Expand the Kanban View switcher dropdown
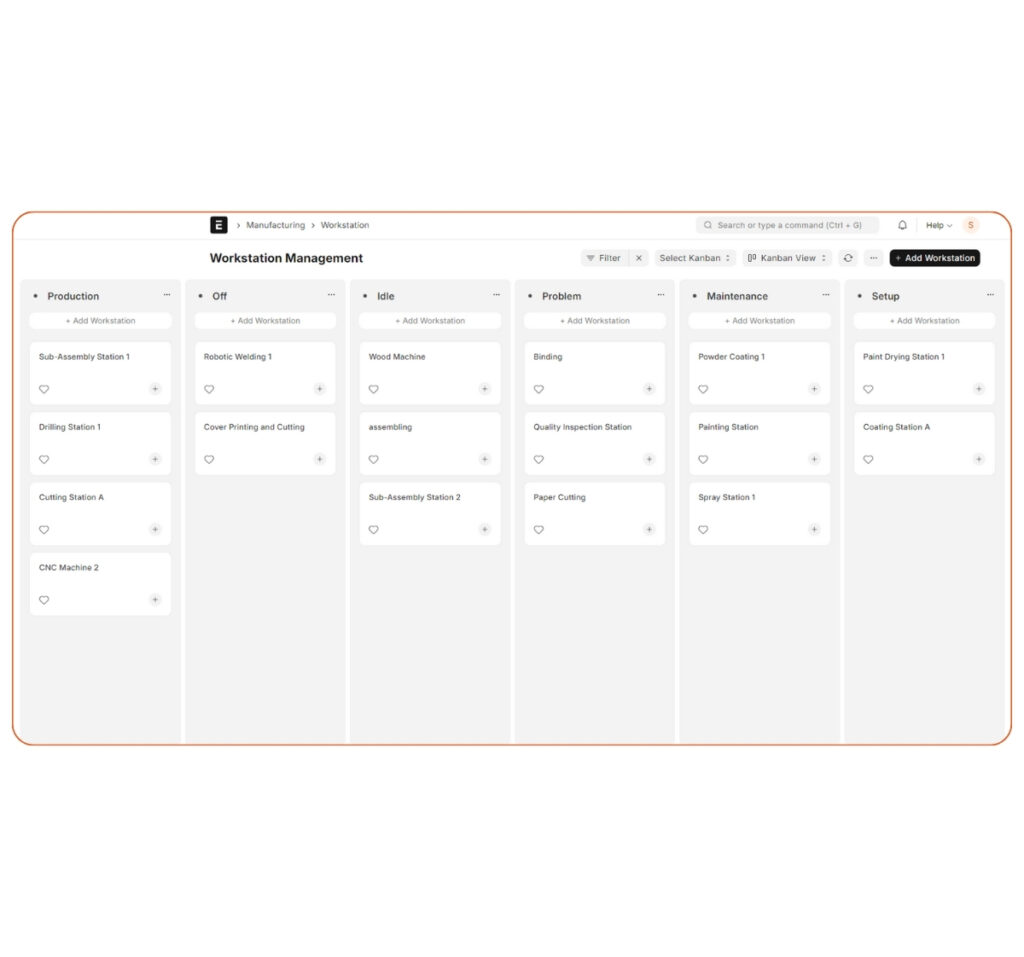1024x957 pixels. click(x=823, y=258)
